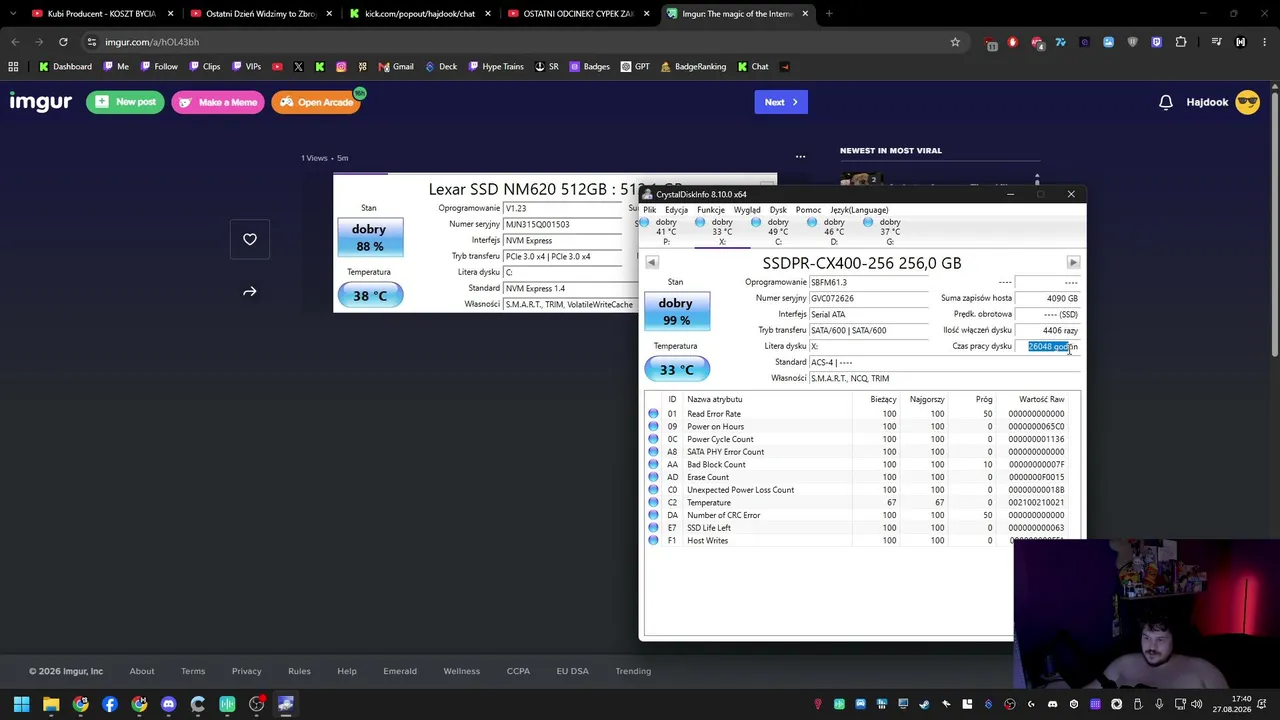Click the dobry 99 % health status button
1280x720 pixels.
point(676,311)
